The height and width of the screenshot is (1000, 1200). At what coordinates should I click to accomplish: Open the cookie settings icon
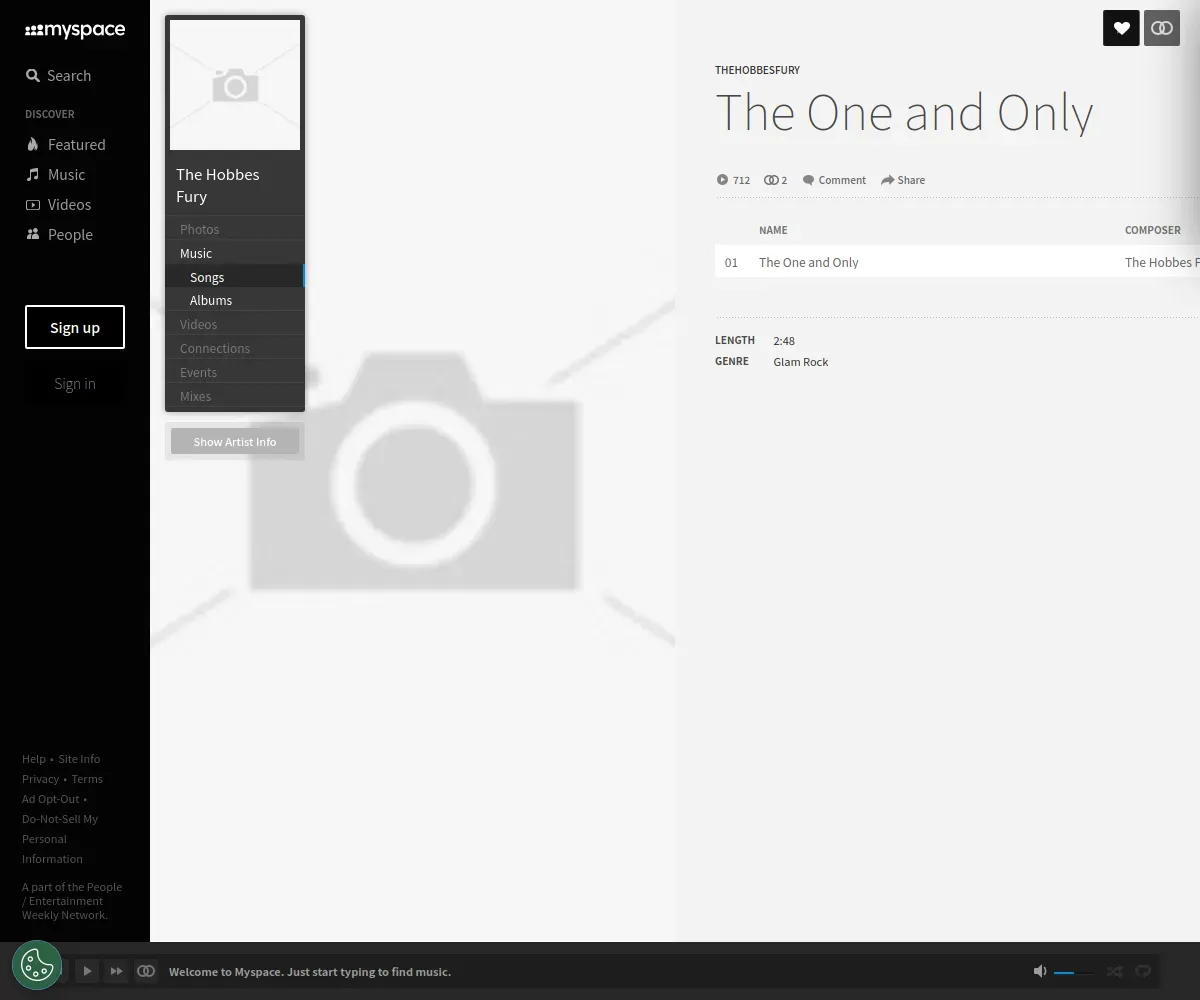coord(37,965)
